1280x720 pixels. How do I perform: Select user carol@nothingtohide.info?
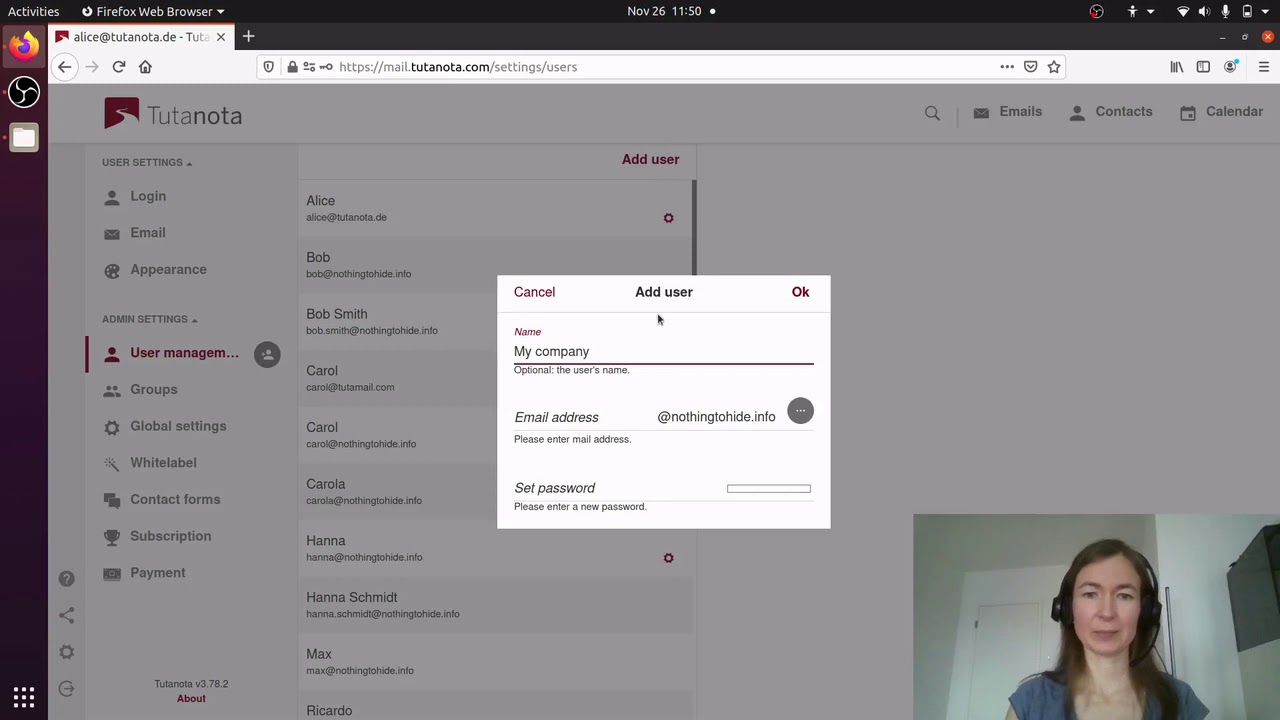pyautogui.click(x=494, y=435)
